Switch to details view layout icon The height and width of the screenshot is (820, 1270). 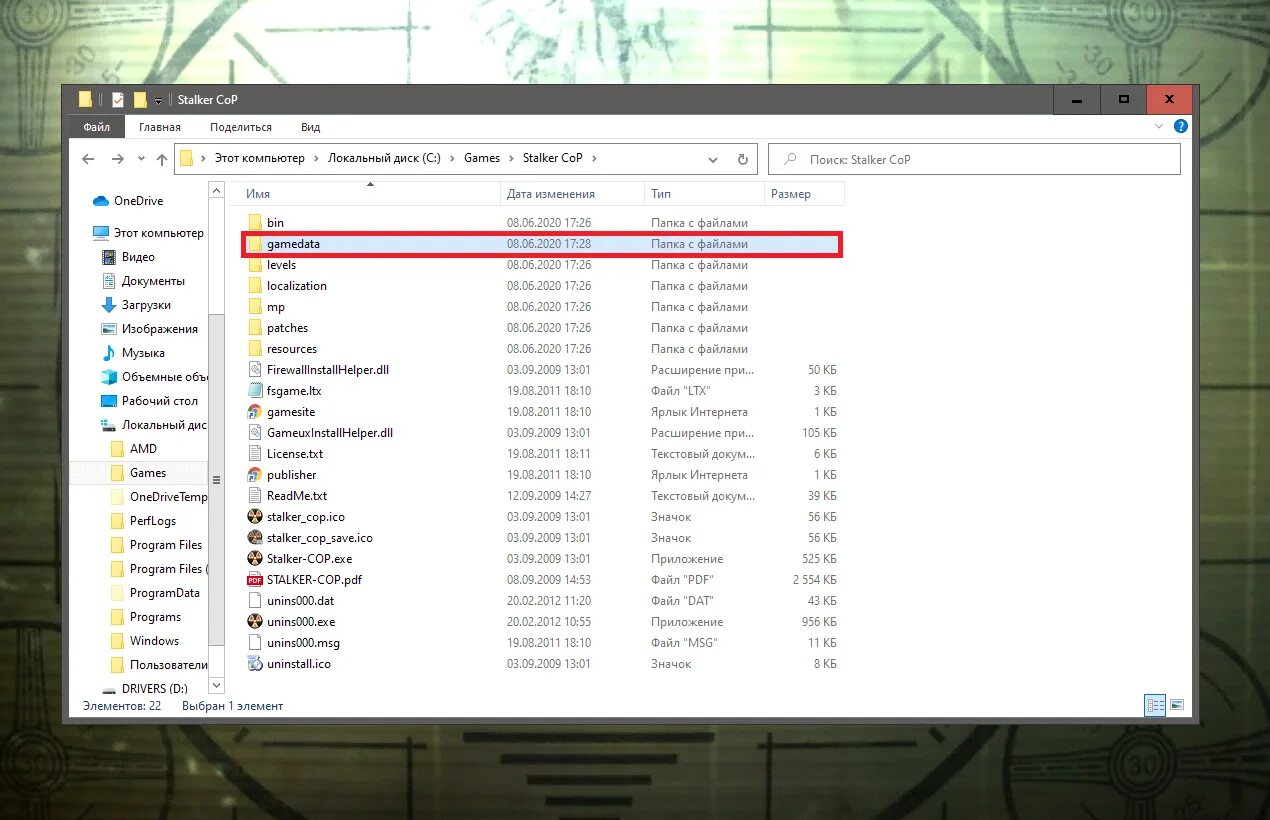click(x=1155, y=706)
